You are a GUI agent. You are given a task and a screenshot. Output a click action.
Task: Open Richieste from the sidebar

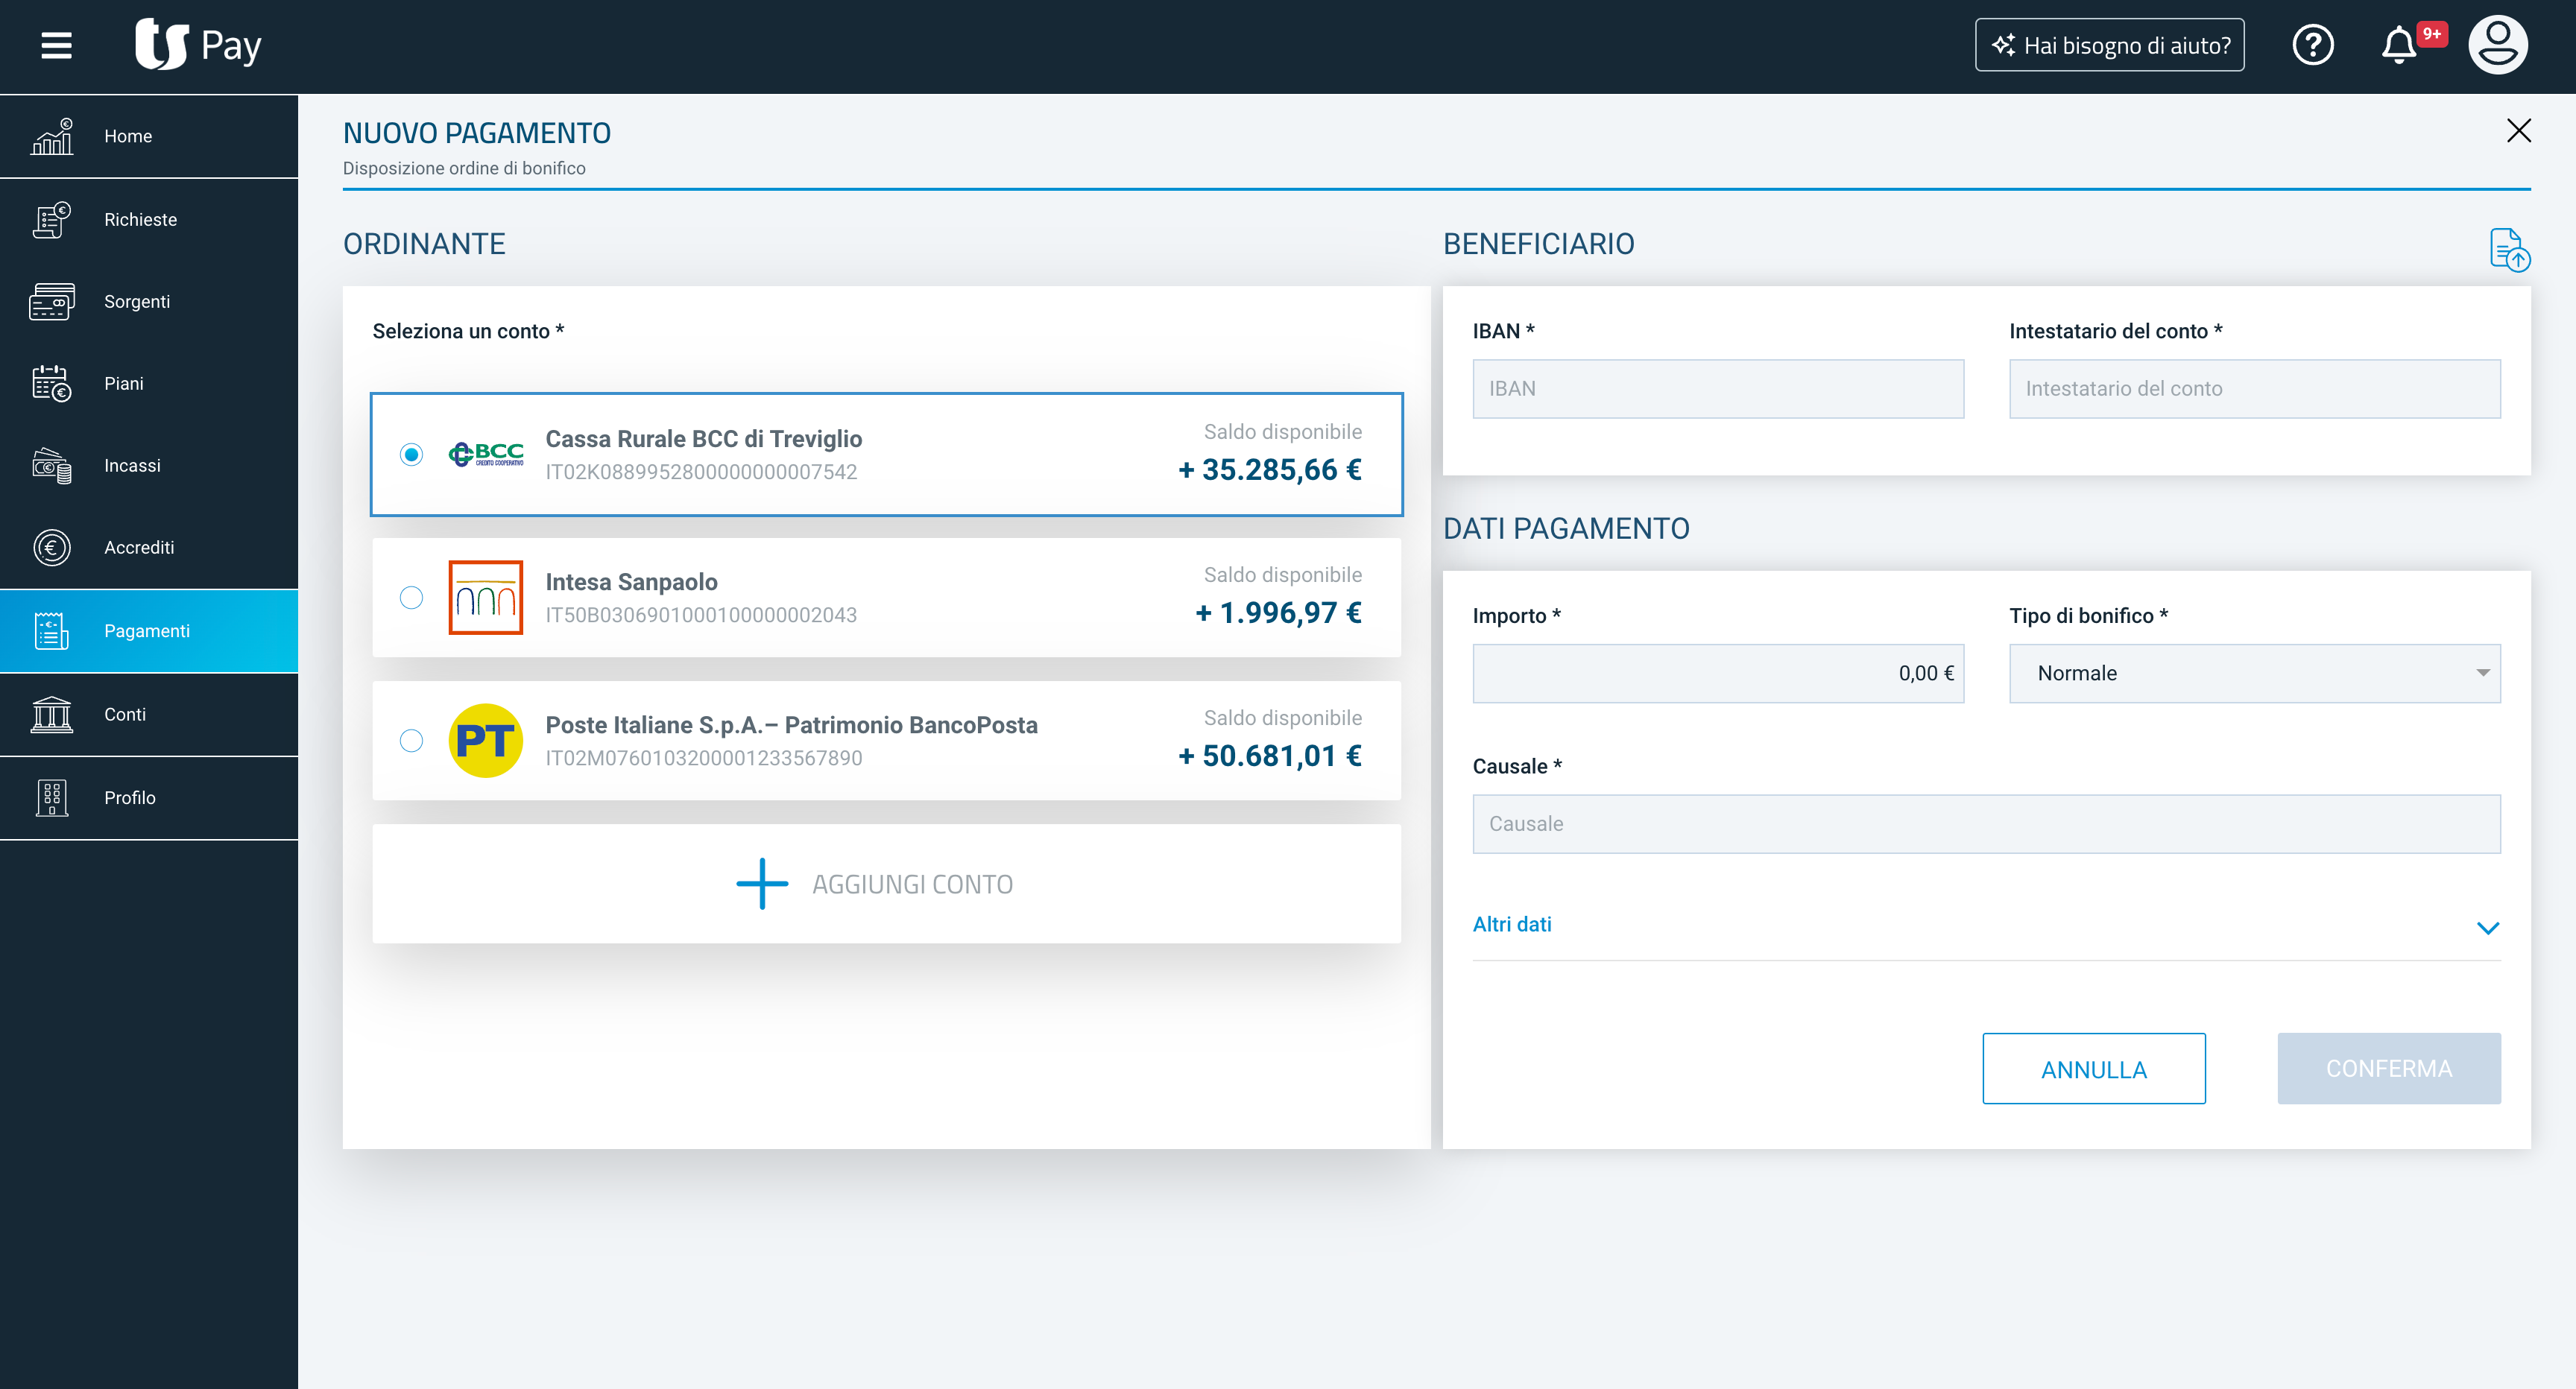pos(140,219)
